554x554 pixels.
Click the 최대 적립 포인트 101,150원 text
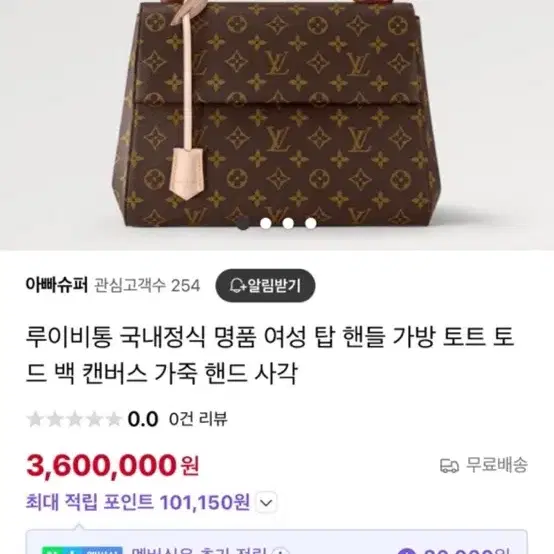point(138,502)
